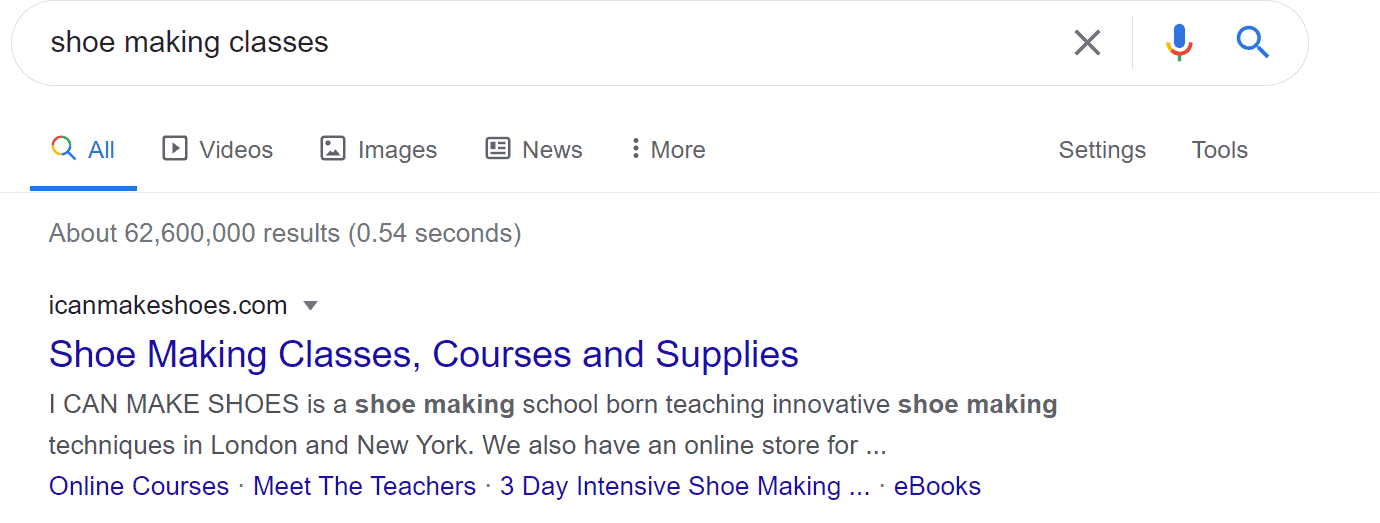The height and width of the screenshot is (523, 1380).
Task: Click the blue magnifier search icon
Action: (x=1252, y=43)
